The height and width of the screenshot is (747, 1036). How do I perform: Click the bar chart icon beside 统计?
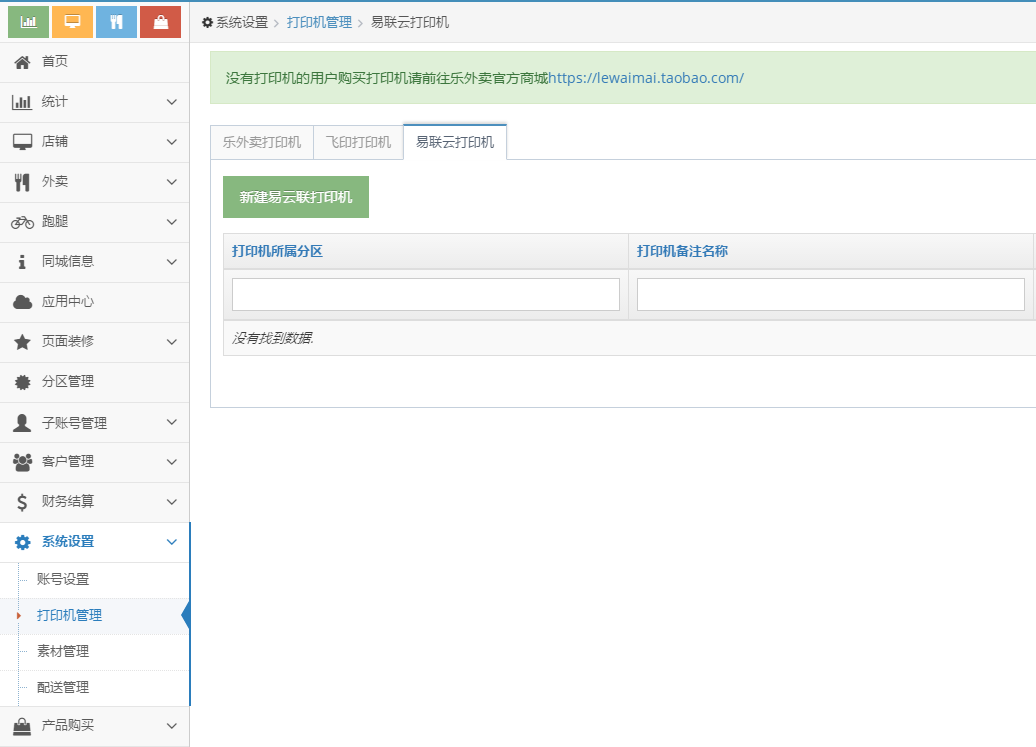coord(22,102)
